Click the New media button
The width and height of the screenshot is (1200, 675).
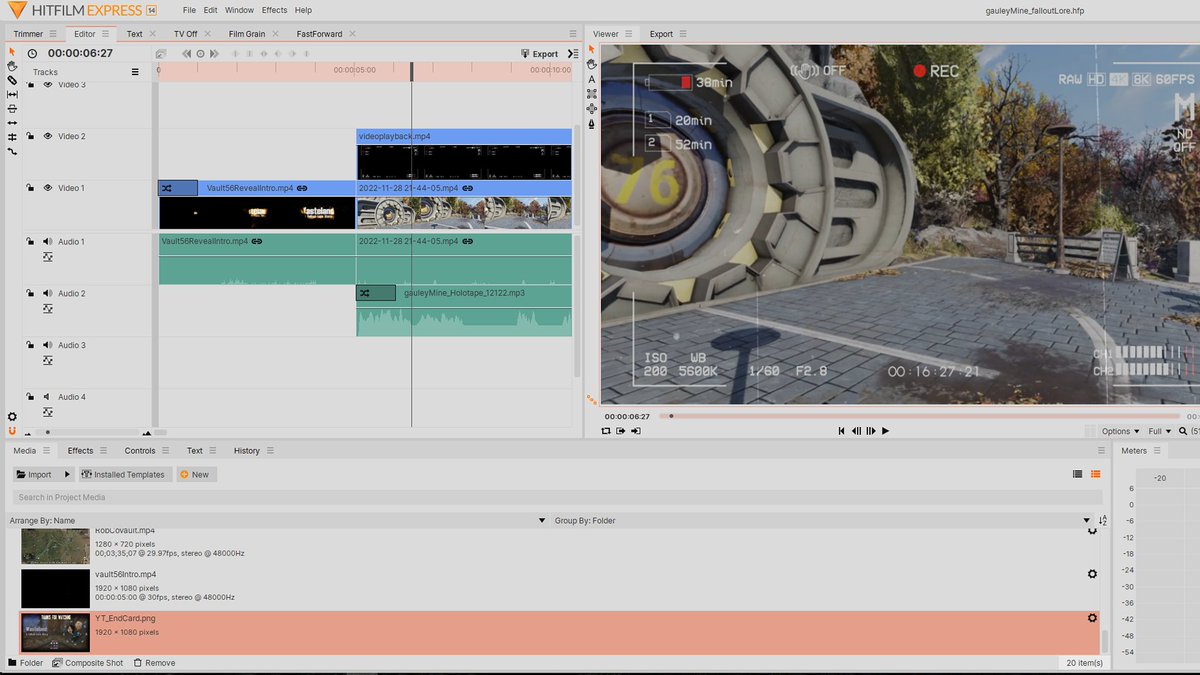pyautogui.click(x=196, y=474)
